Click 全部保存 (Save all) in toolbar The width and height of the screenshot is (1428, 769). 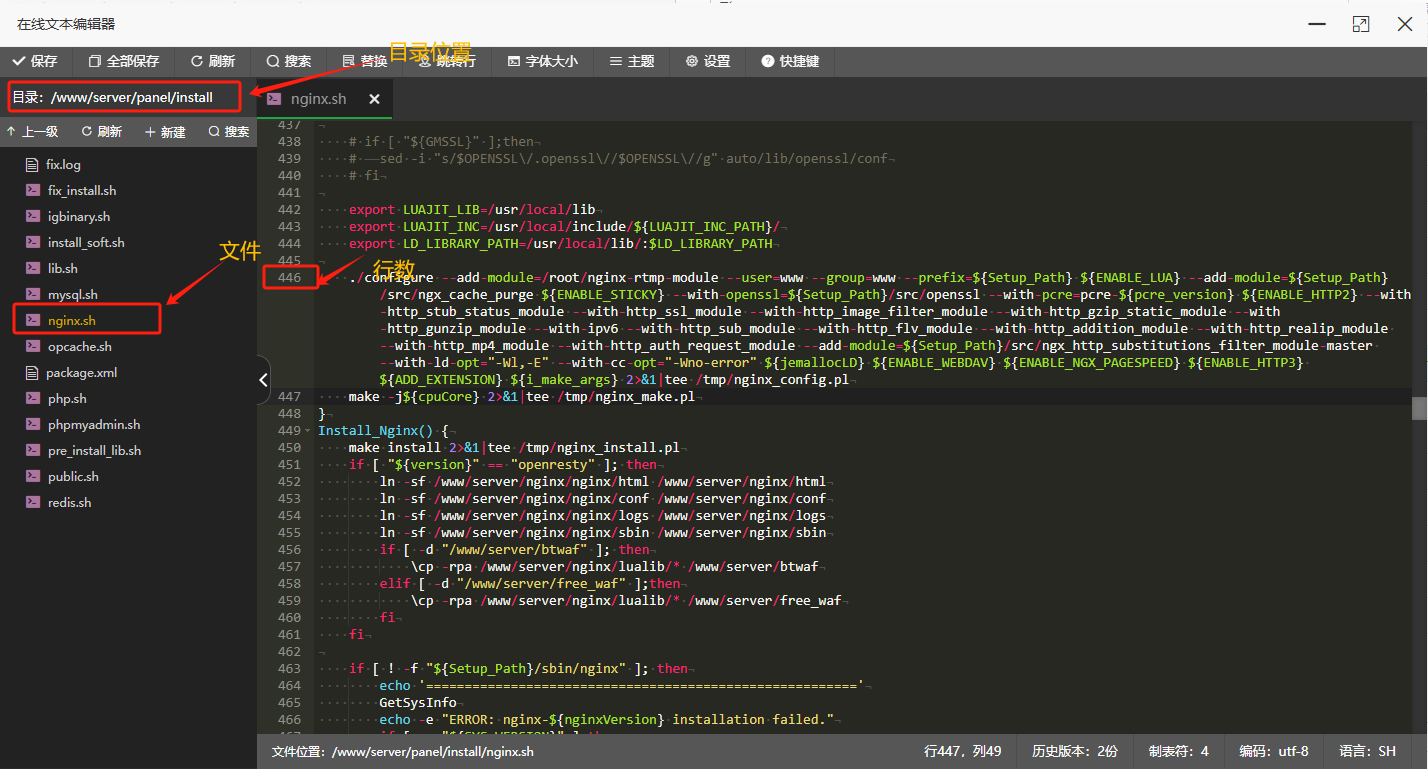point(124,61)
